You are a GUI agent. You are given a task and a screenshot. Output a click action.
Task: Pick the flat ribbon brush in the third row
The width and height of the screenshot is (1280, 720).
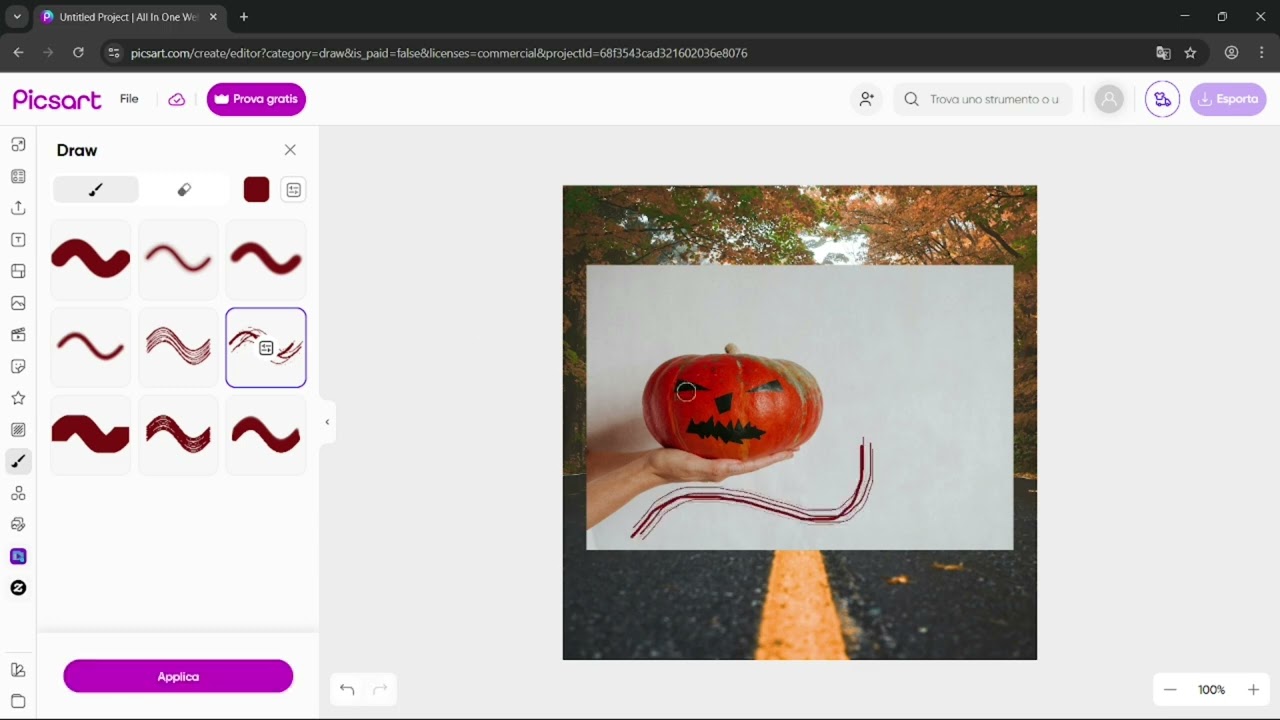(x=91, y=435)
